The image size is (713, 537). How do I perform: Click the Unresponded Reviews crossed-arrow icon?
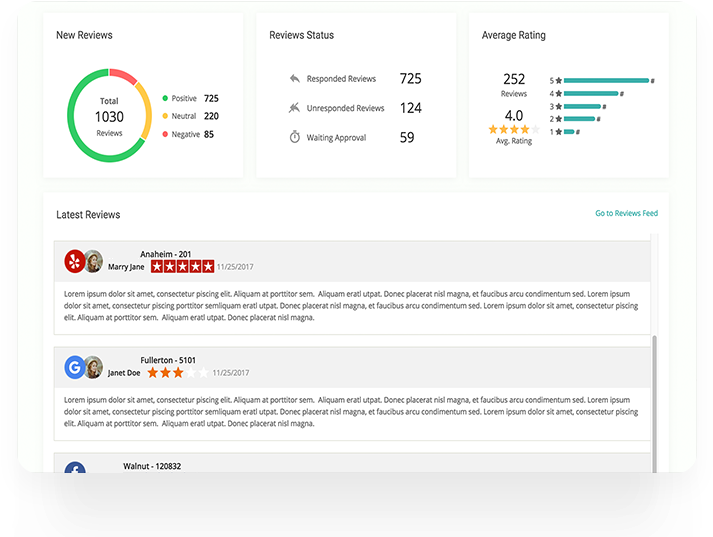[x=294, y=108]
